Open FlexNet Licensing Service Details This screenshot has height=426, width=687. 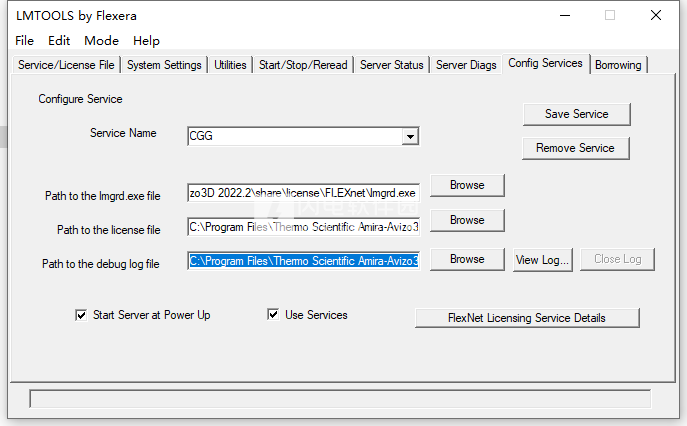[x=527, y=318]
